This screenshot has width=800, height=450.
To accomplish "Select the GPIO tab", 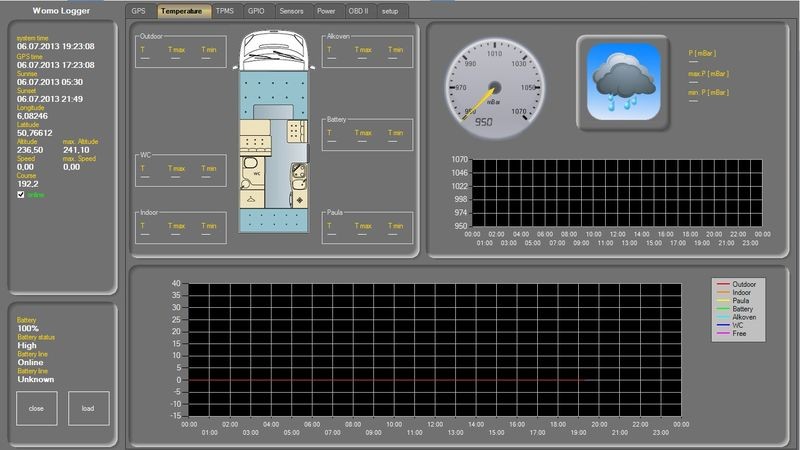I will point(257,11).
